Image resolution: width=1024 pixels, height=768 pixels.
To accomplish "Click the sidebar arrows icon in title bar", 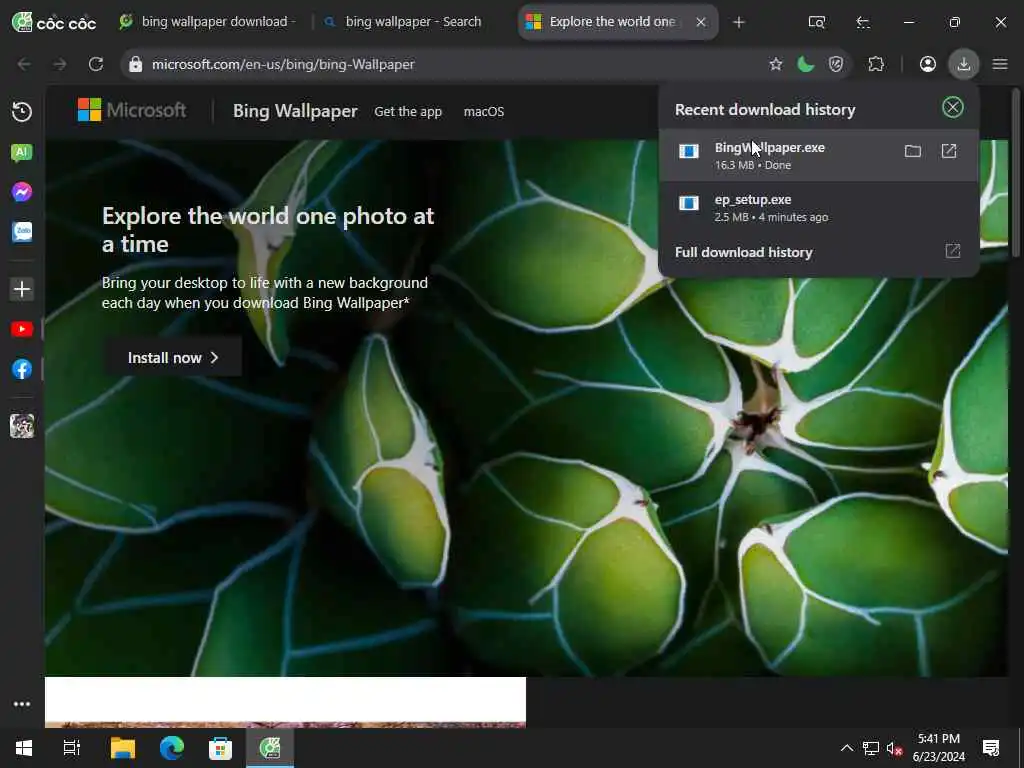I will coord(863,22).
